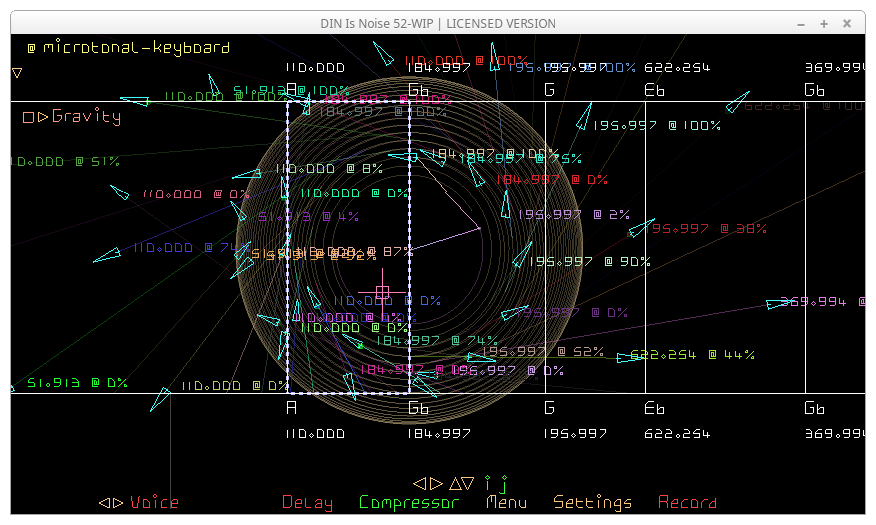Click the Gravity label text
Viewport: 876px width, 525px height.
tap(86, 117)
